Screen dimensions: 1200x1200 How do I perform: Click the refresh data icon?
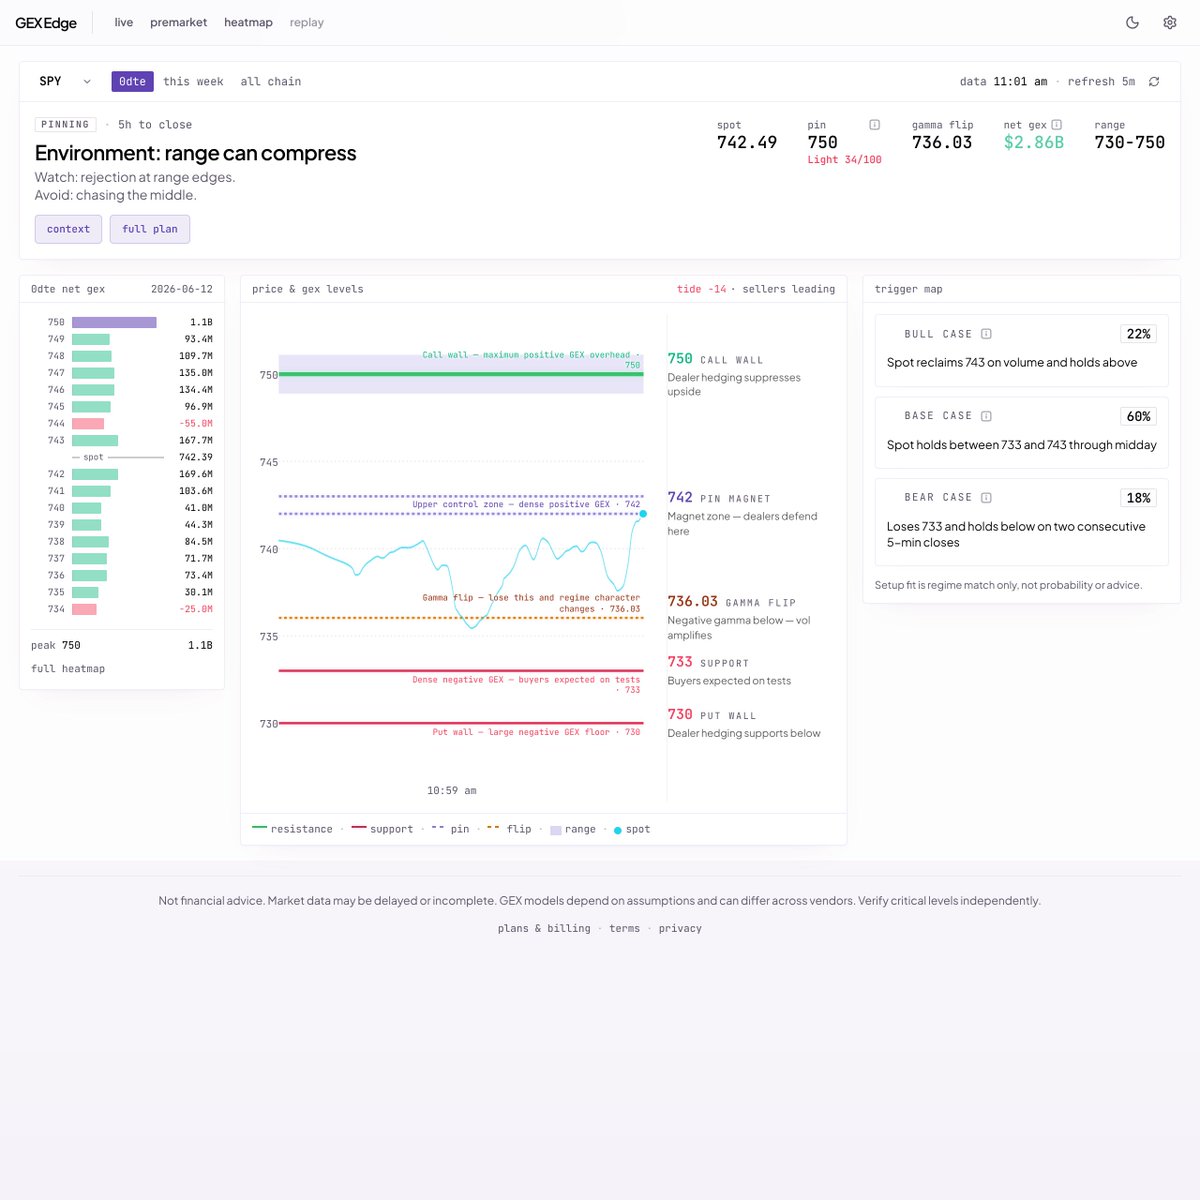click(1154, 82)
